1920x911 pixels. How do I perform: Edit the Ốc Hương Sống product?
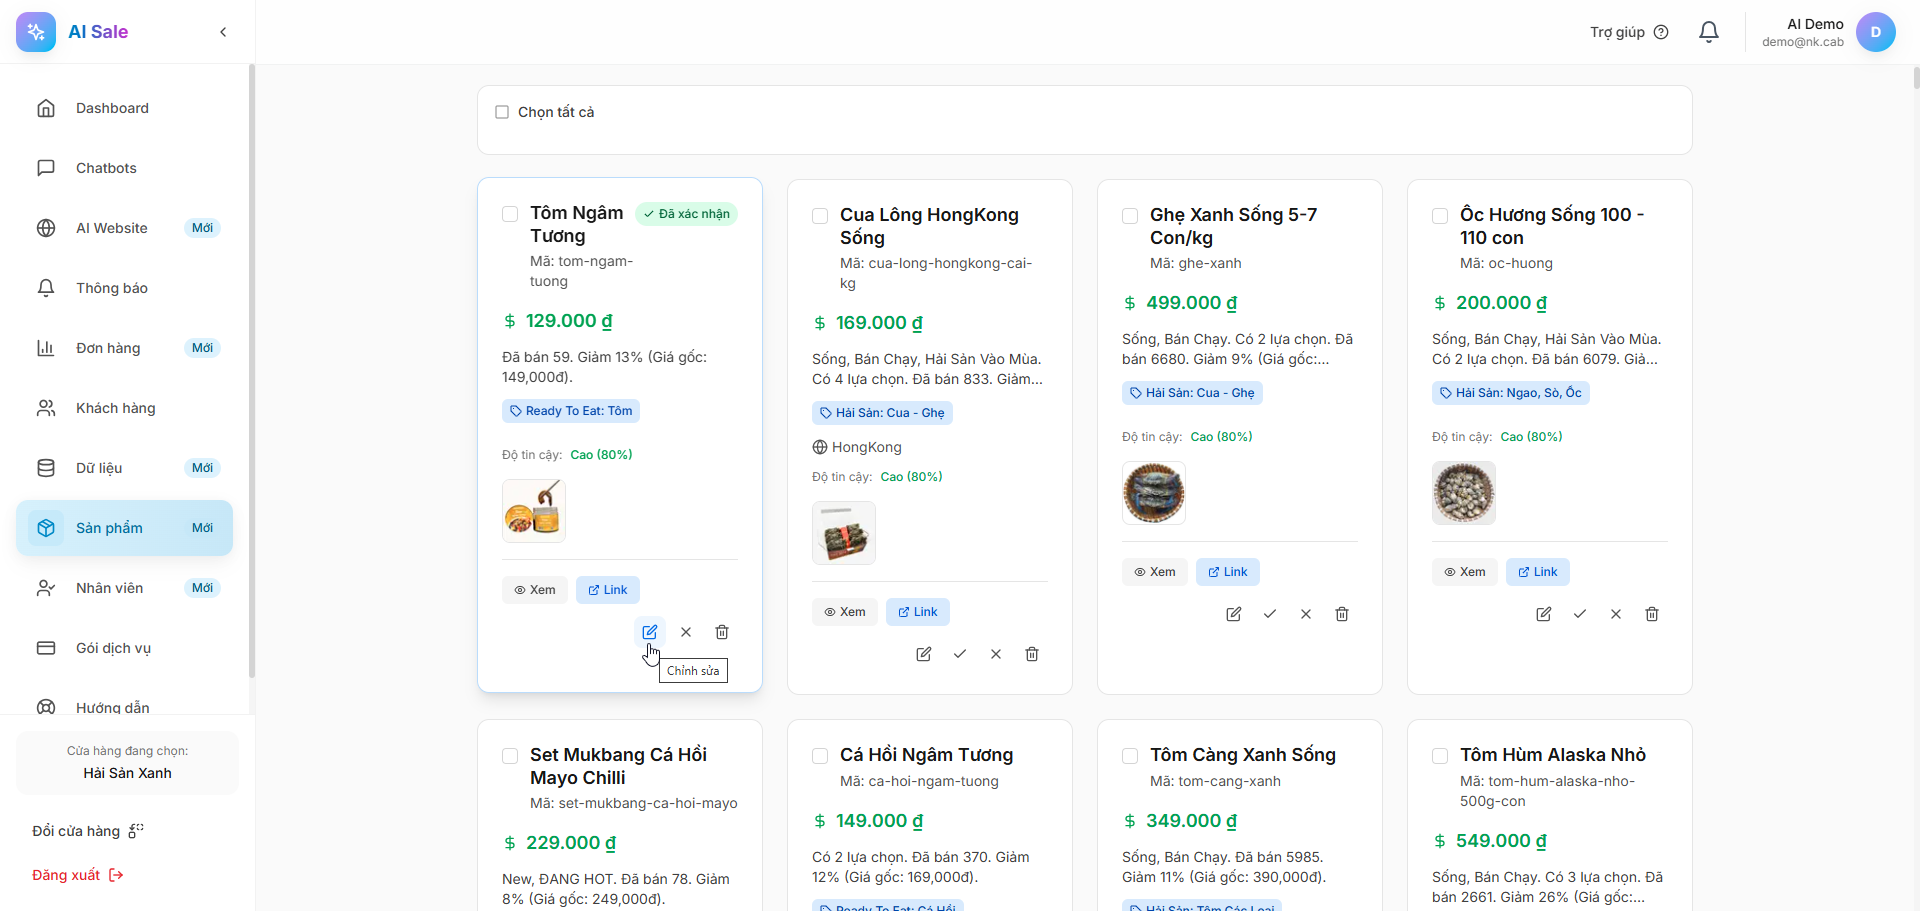pyautogui.click(x=1544, y=614)
